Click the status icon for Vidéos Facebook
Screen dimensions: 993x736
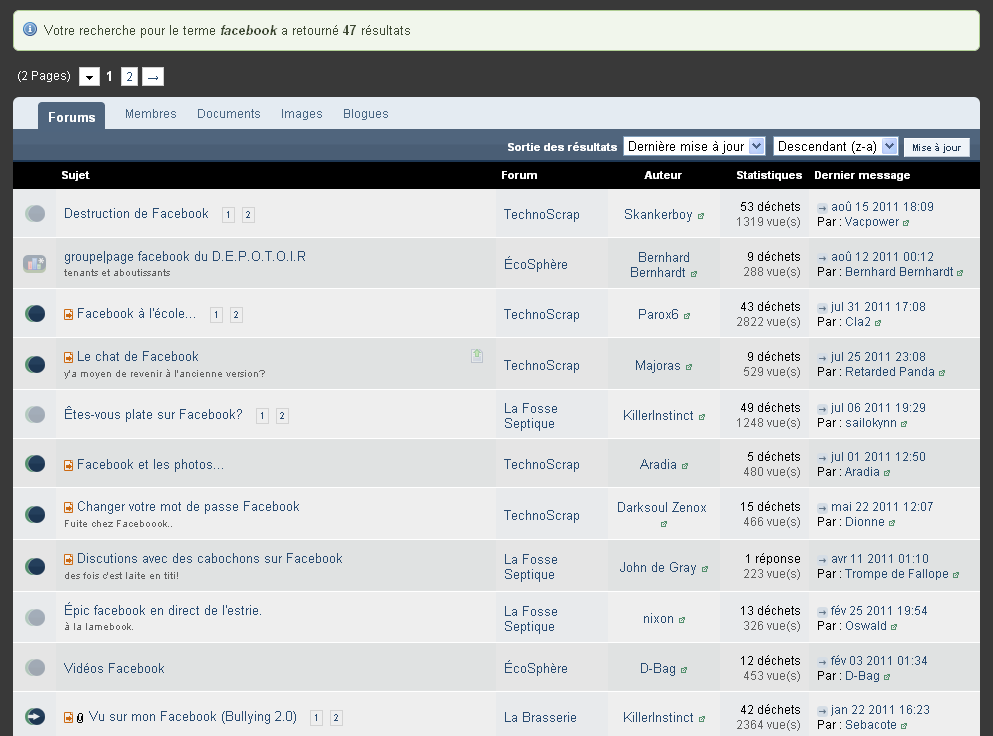(x=35, y=668)
